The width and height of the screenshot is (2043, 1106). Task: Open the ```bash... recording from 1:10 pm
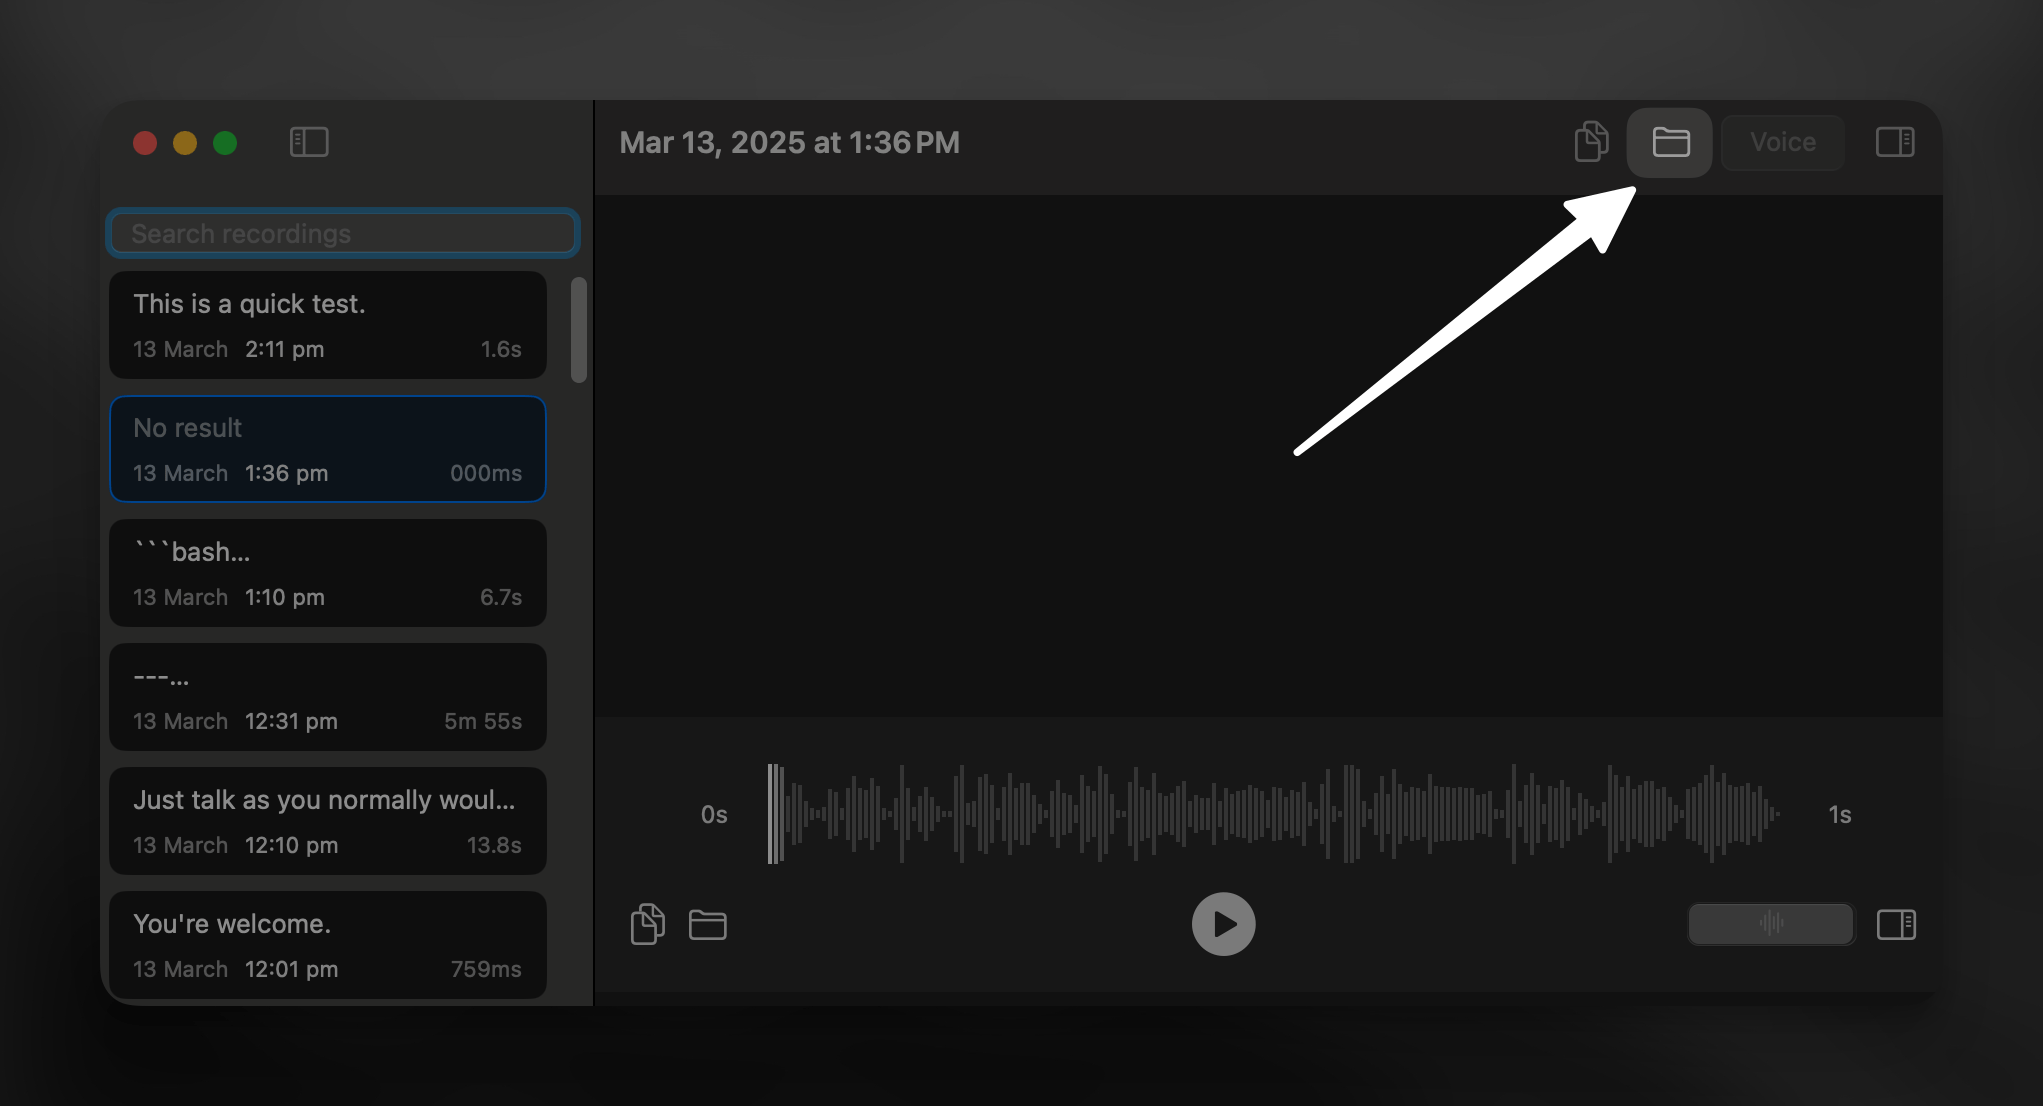coord(327,573)
